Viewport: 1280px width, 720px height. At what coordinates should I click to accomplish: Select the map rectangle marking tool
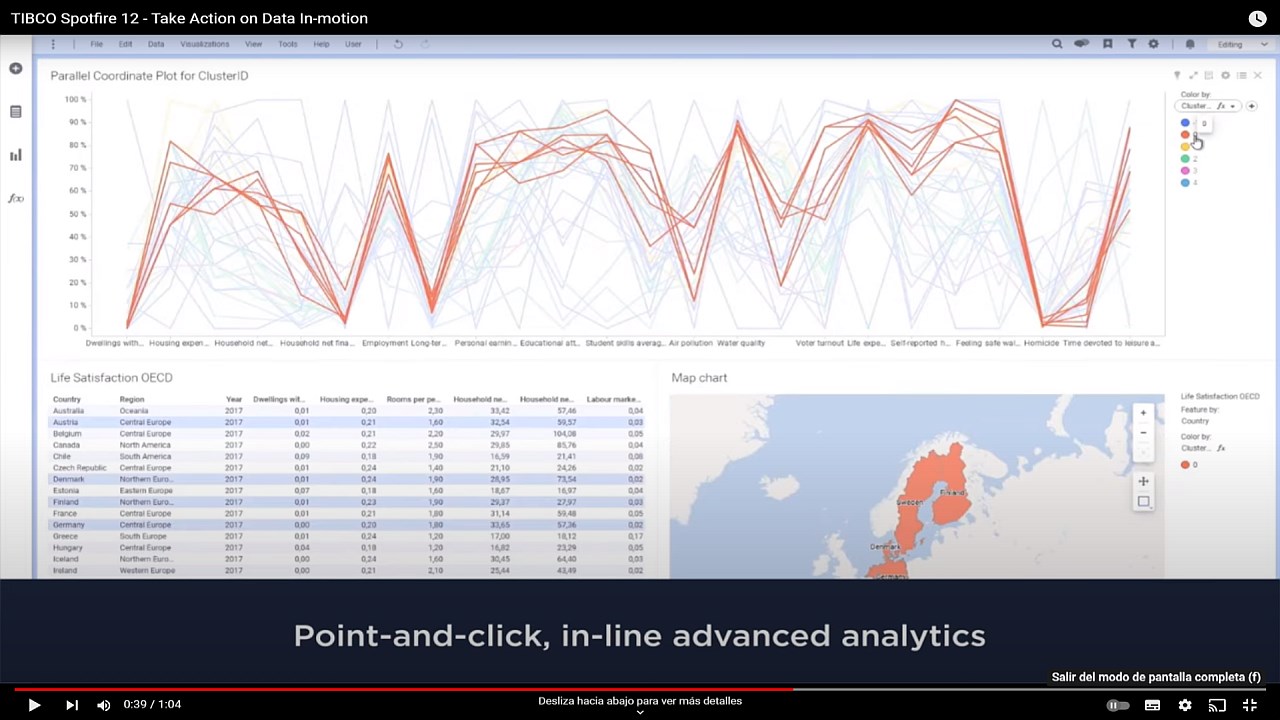click(x=1143, y=502)
